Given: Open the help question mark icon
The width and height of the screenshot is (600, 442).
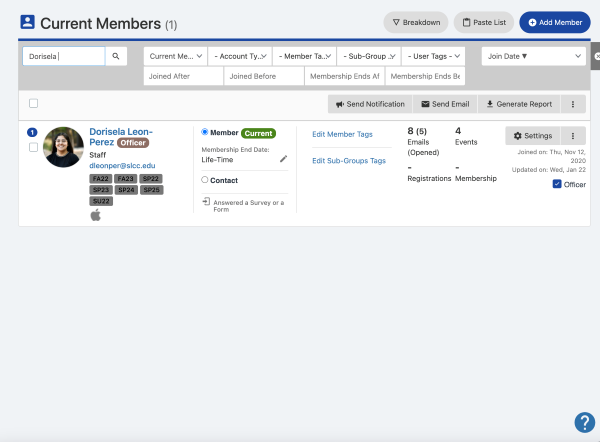Looking at the screenshot, I should click(x=585, y=422).
